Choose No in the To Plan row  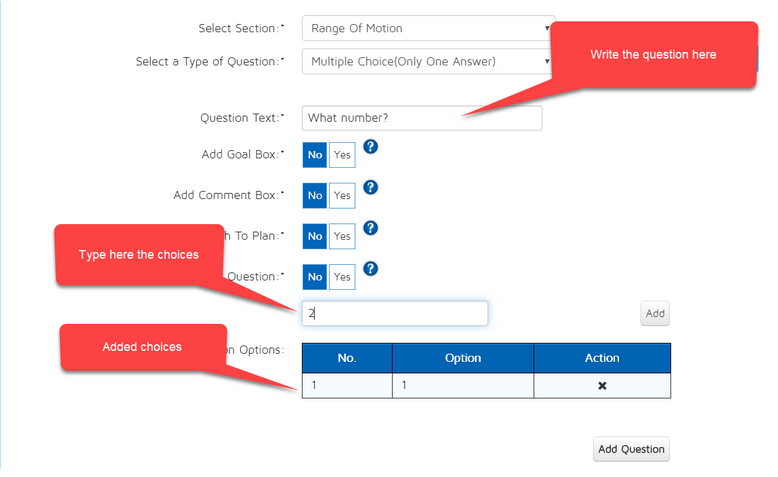point(315,237)
